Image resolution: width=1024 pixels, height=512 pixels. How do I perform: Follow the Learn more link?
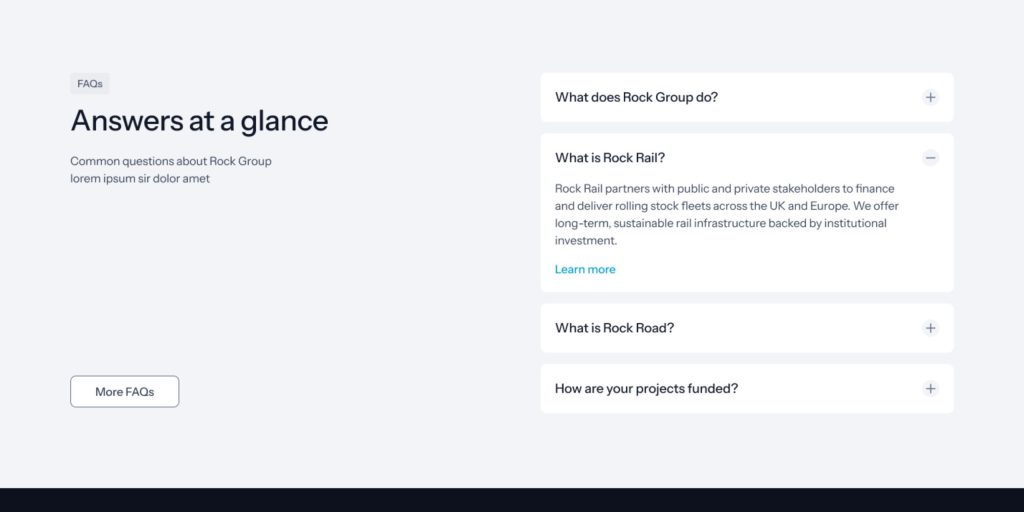pyautogui.click(x=585, y=269)
